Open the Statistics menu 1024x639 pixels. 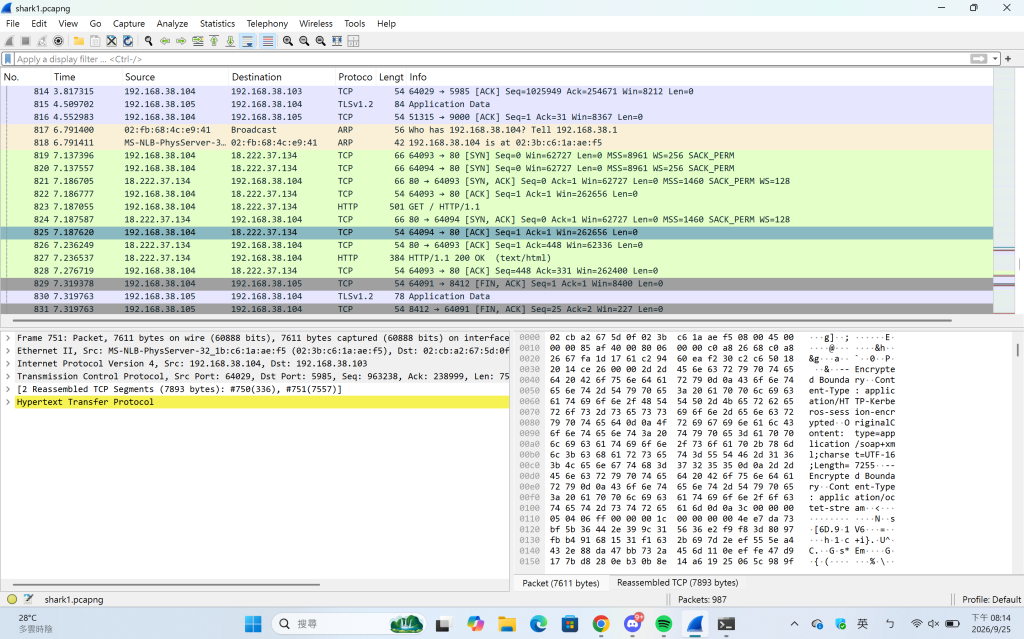click(x=217, y=24)
